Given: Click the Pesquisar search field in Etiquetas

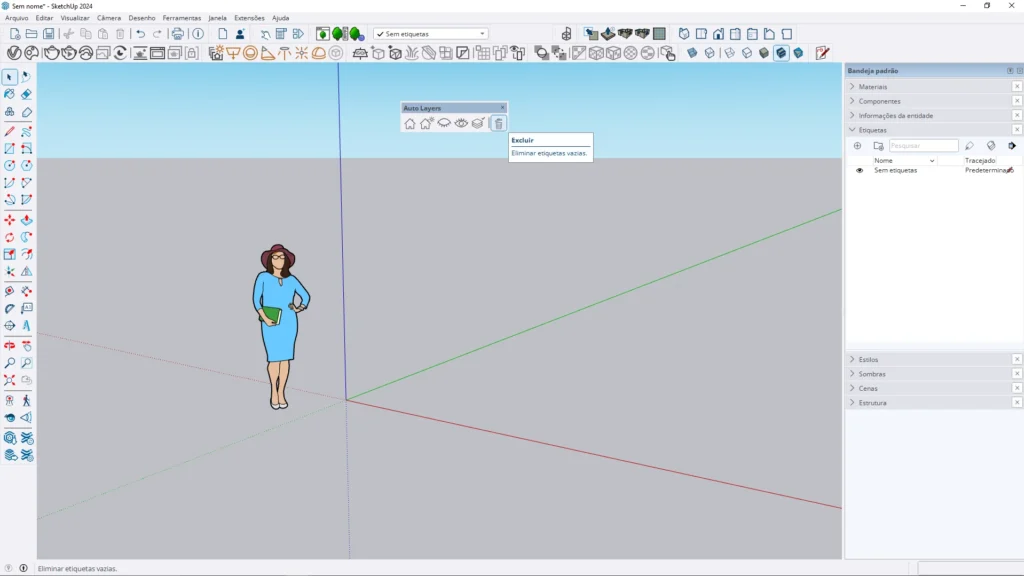Looking at the screenshot, I should click(923, 146).
